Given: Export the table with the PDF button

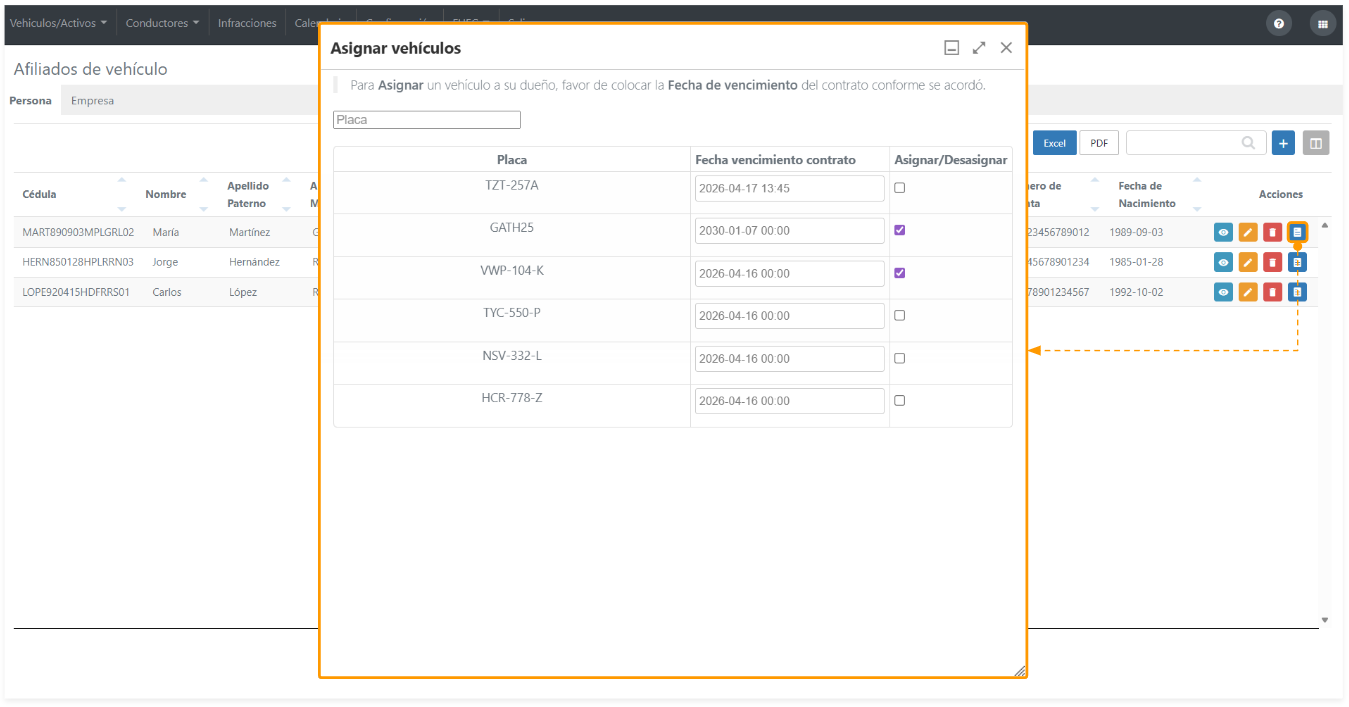Looking at the screenshot, I should pos(1099,143).
